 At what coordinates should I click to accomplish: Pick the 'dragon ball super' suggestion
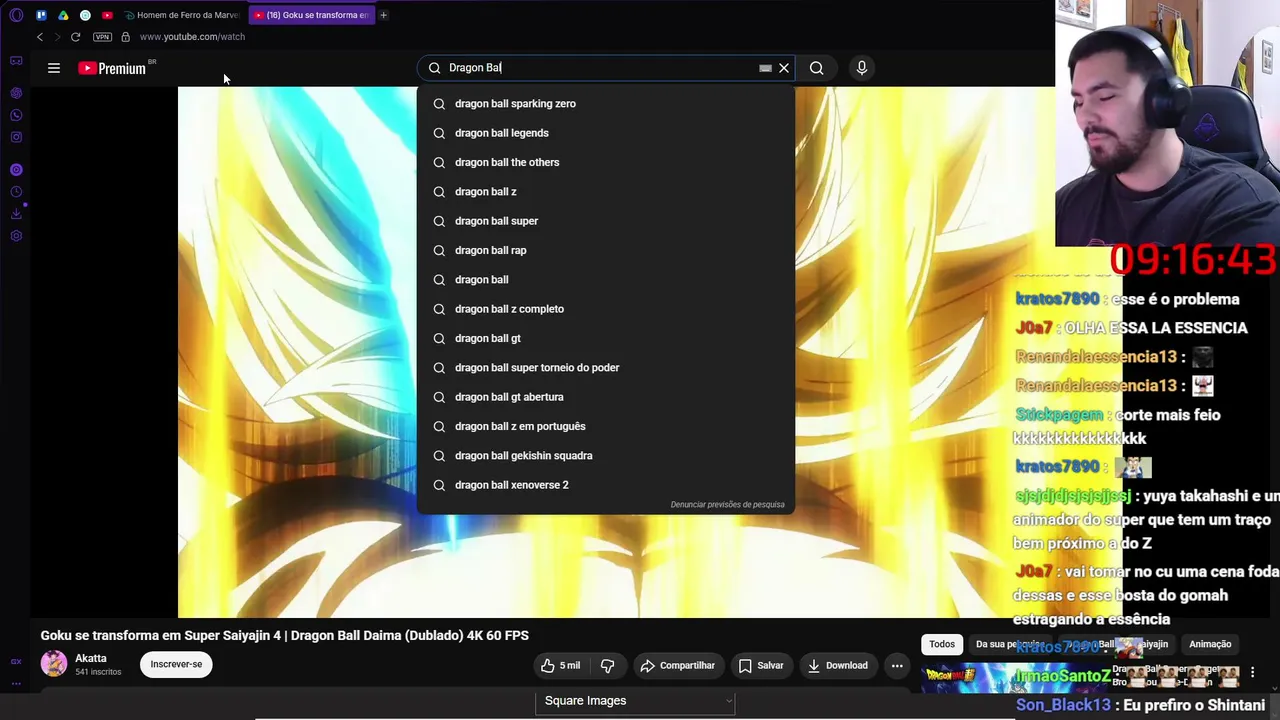(x=606, y=221)
